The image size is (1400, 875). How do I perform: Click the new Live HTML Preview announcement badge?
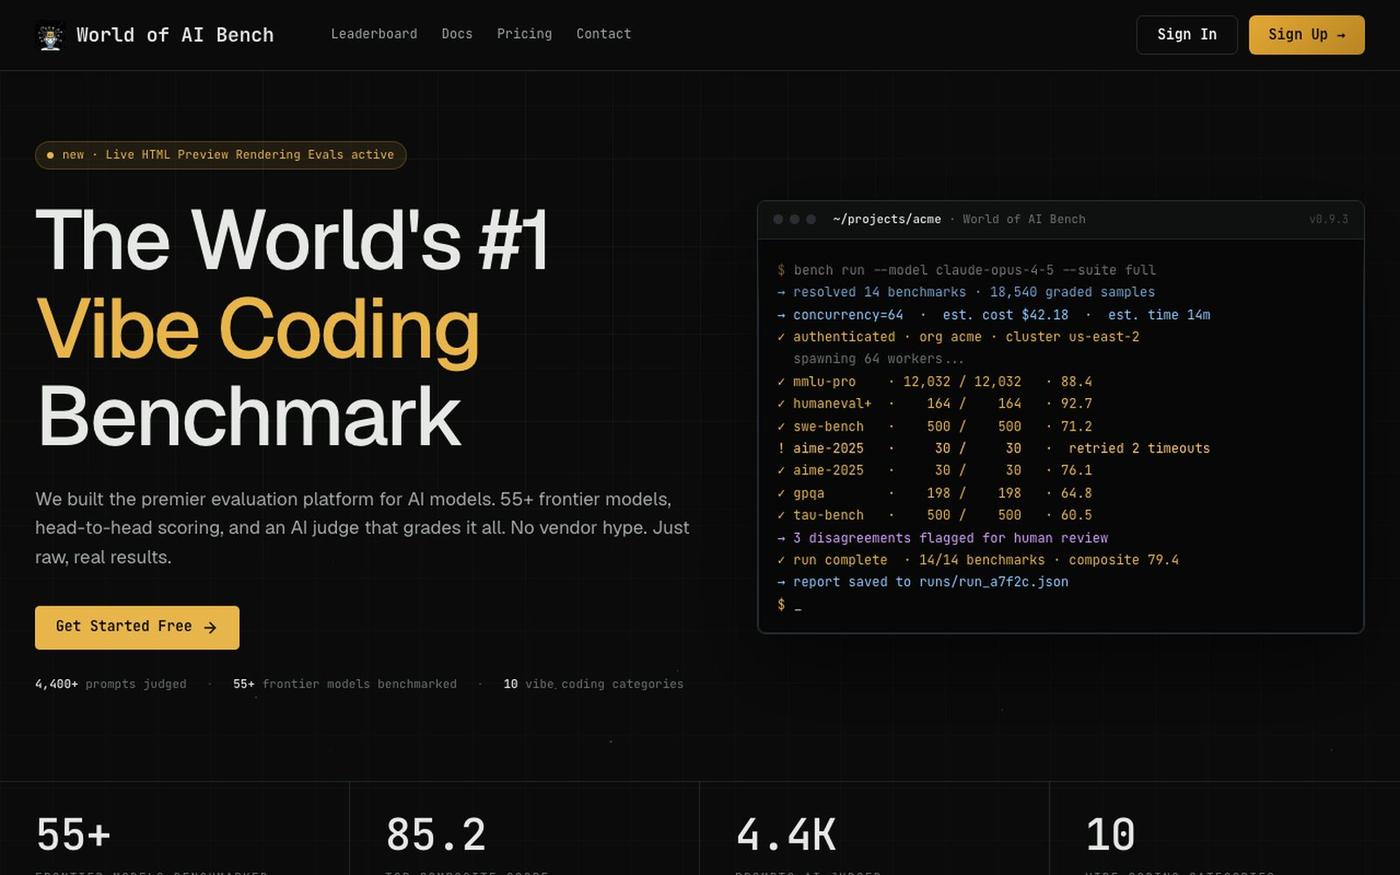[221, 155]
